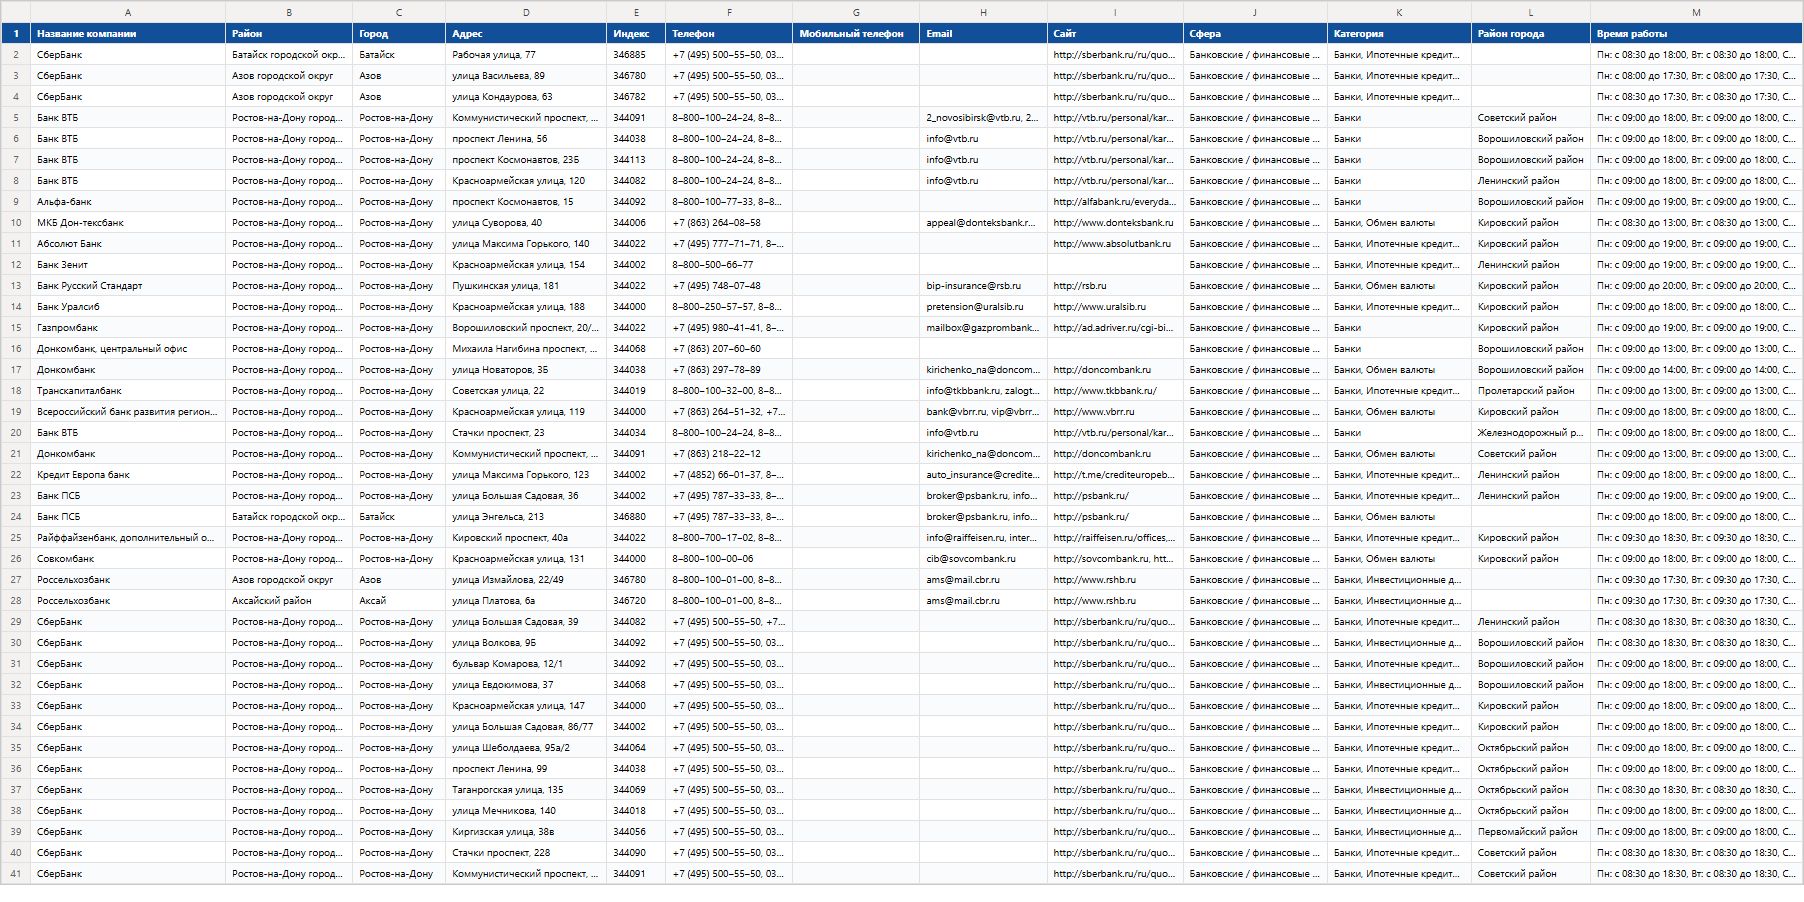Select the 'Газпромбанк' cell
The image size is (1804, 902).
pos(128,328)
